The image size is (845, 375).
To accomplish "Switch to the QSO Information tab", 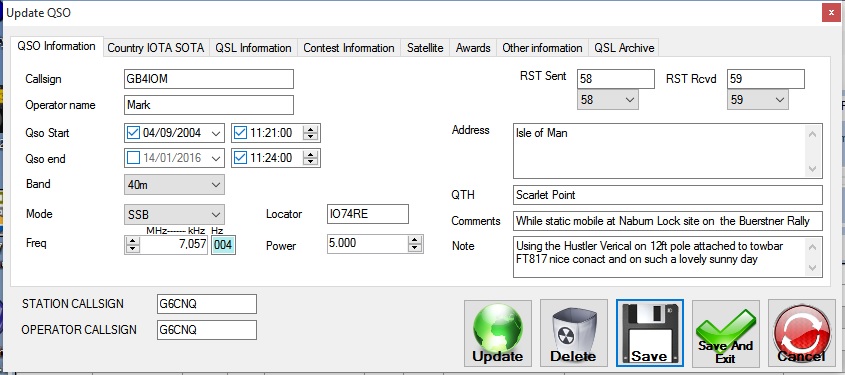I will tap(56, 46).
